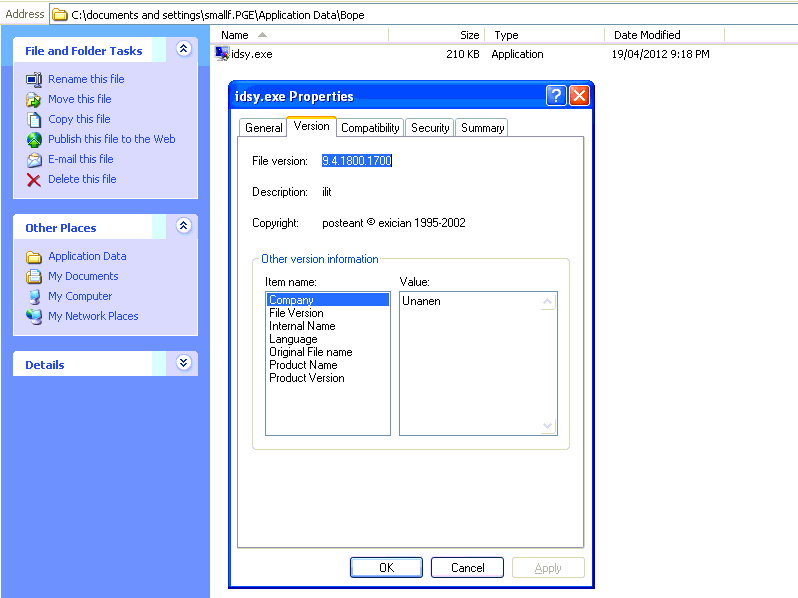Click the Move this file icon
Screen dimensions: 798x598
(x=34, y=99)
